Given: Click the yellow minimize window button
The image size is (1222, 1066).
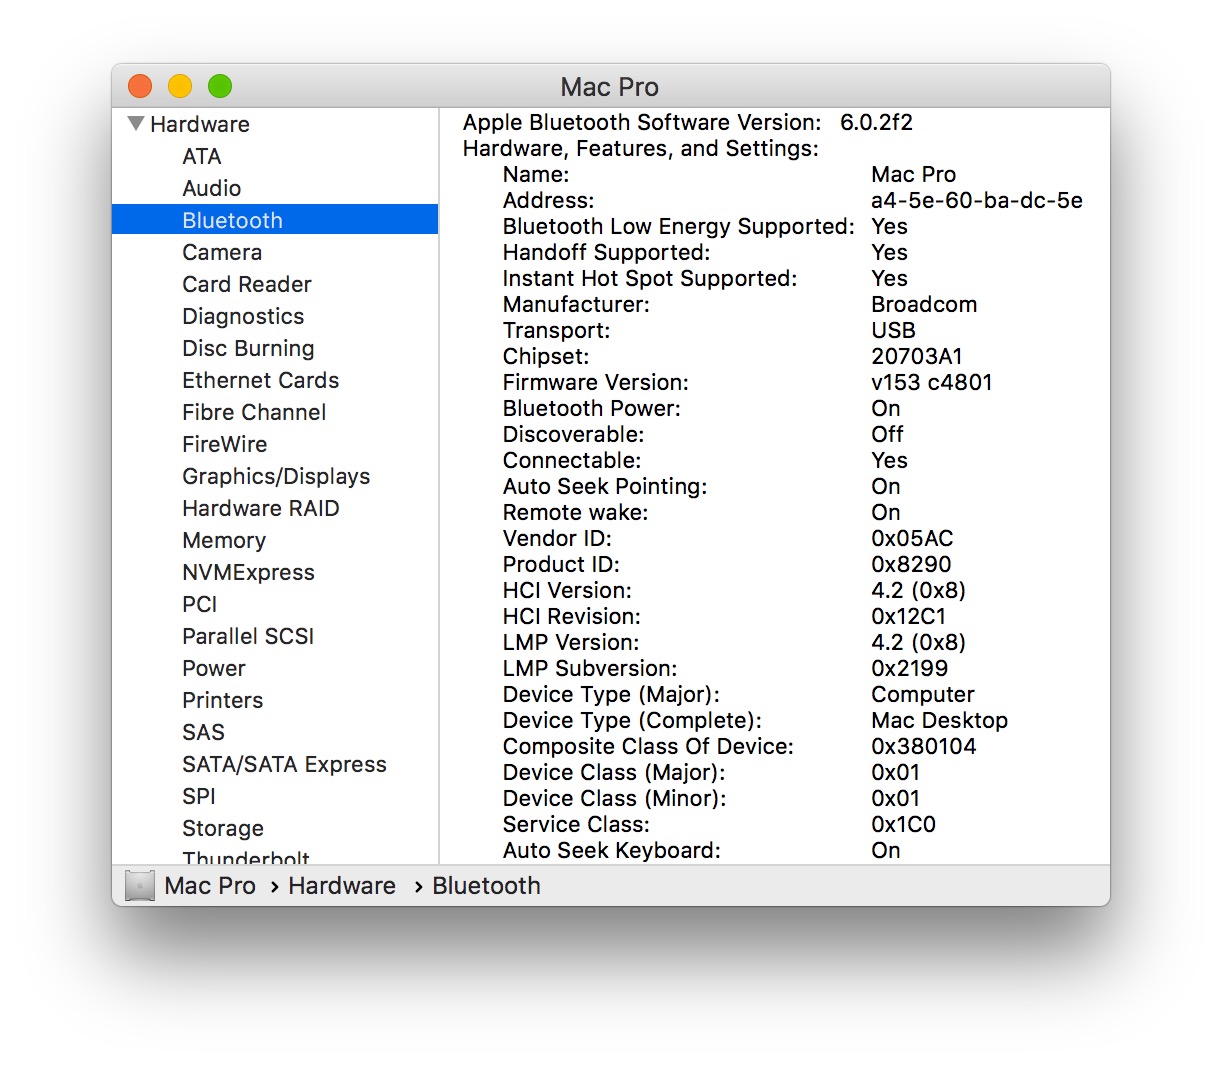Looking at the screenshot, I should (180, 86).
